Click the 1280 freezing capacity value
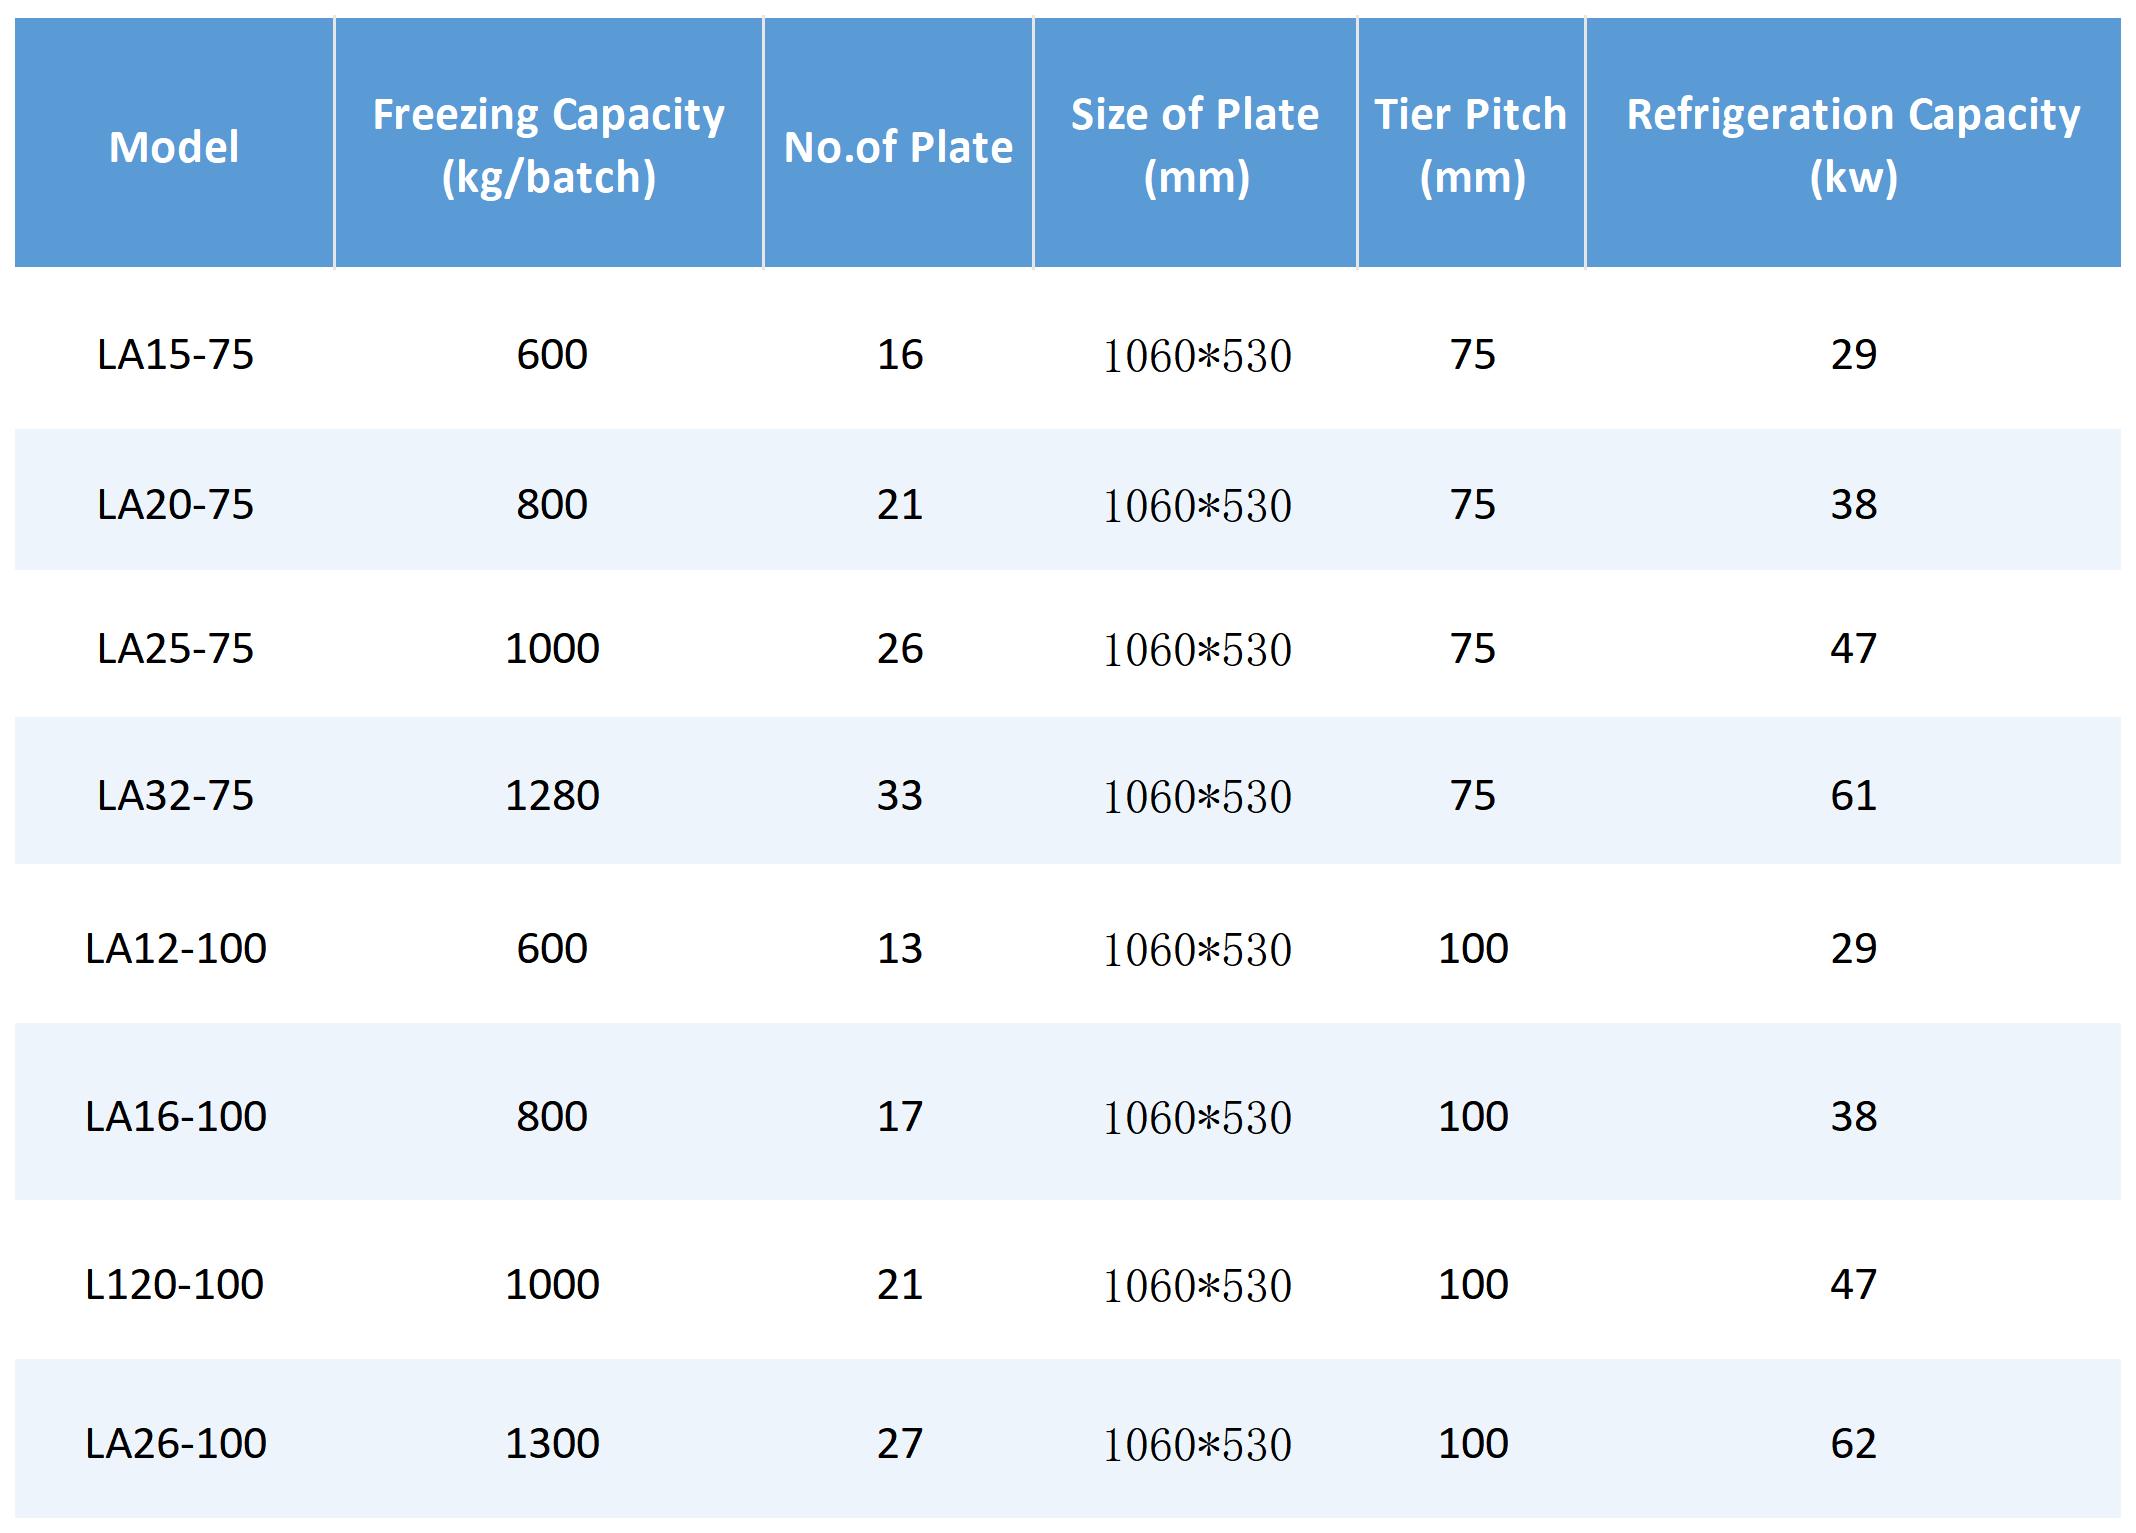Image resolution: width=2136 pixels, height=1533 pixels. [552, 796]
